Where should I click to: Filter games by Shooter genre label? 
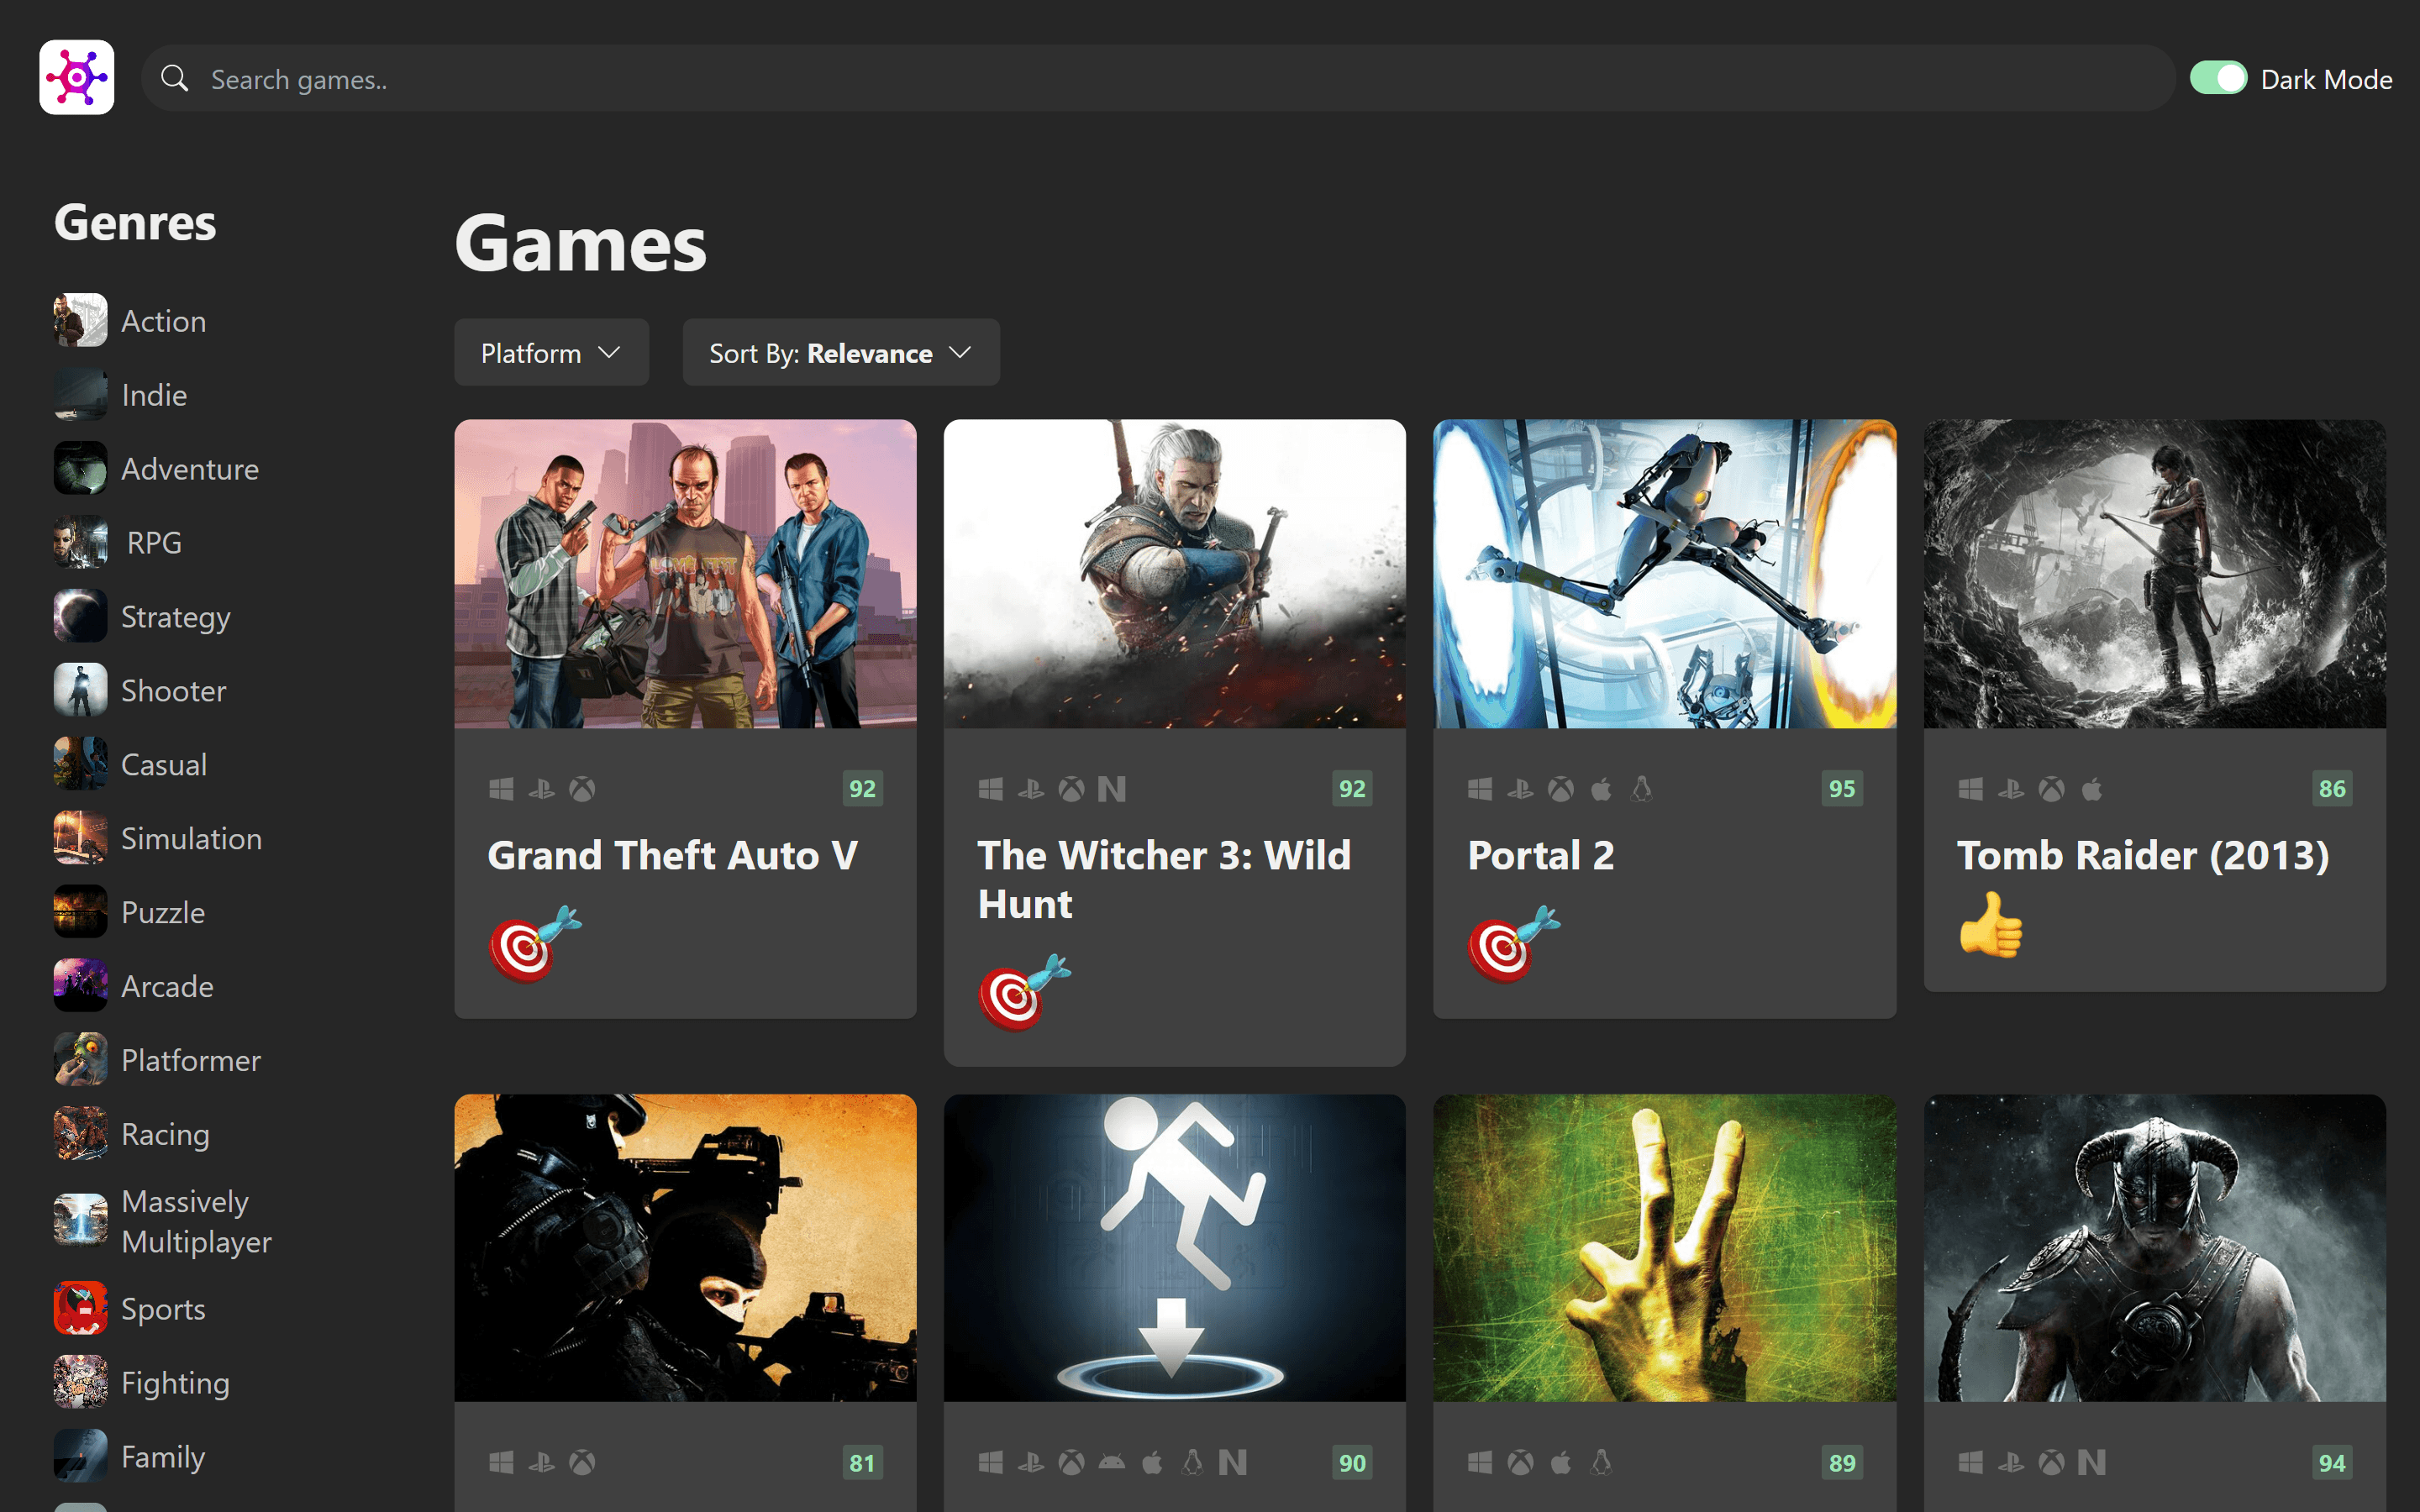(174, 691)
